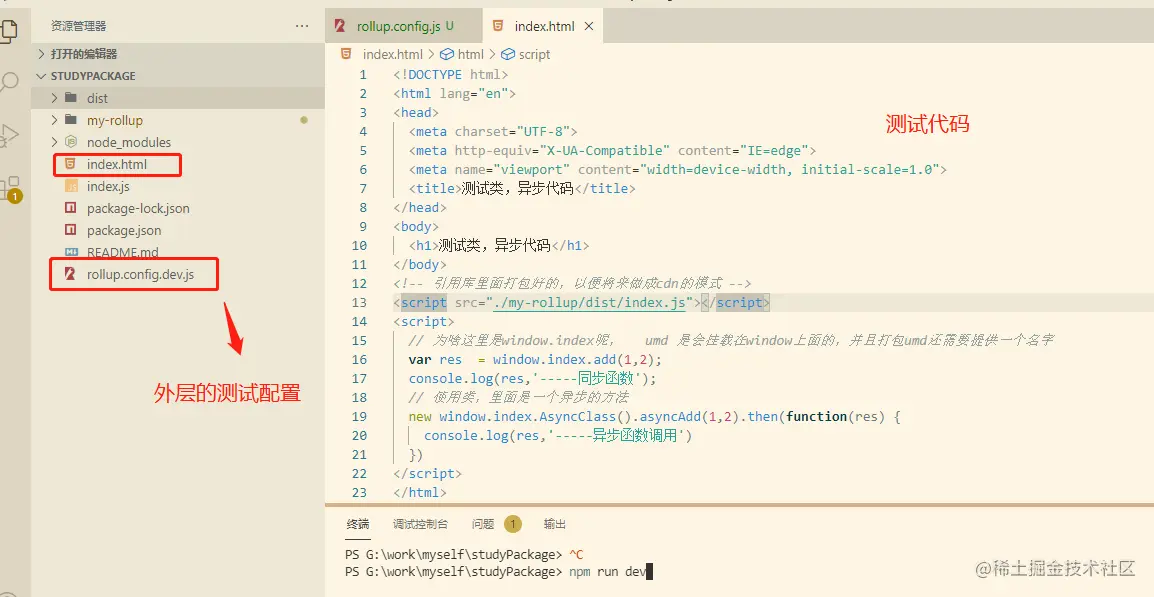Click the rollup icon on rollup.config.js tab
Viewport: 1154px width, 597px height.
(340, 26)
